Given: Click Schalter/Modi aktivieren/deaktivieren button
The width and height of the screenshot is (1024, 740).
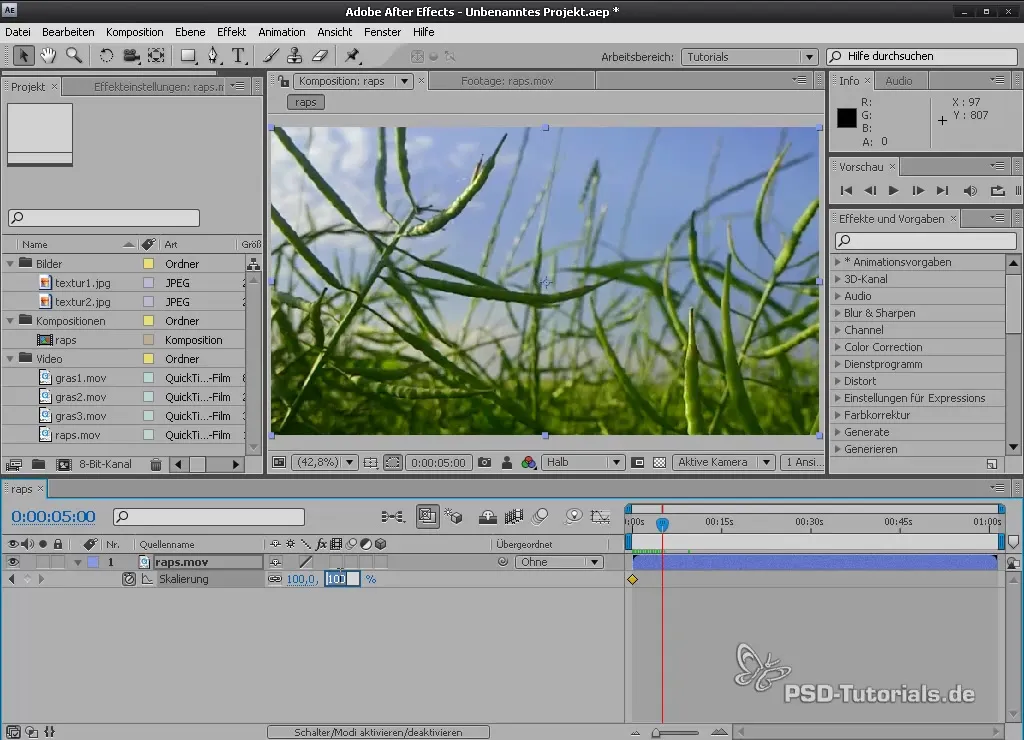Looking at the screenshot, I should (x=378, y=732).
